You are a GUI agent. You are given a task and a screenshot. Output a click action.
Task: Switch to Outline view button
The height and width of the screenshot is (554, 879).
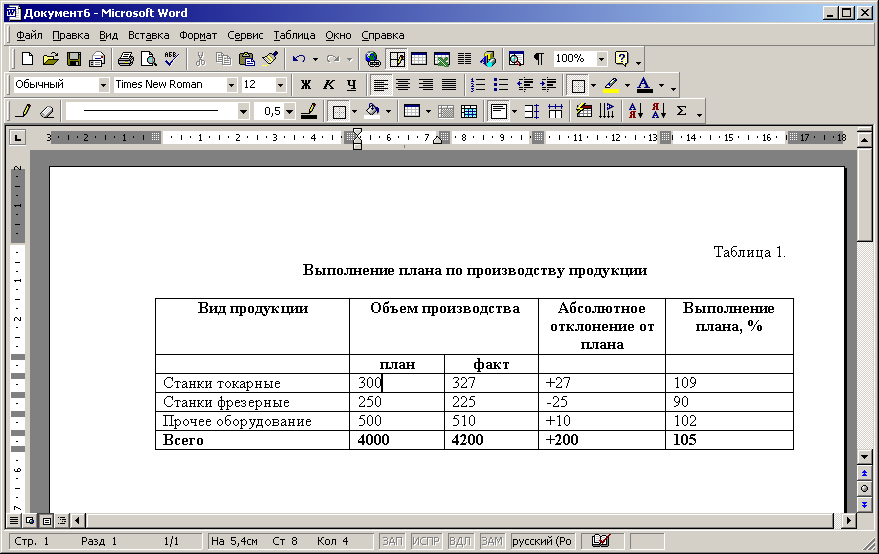click(62, 521)
